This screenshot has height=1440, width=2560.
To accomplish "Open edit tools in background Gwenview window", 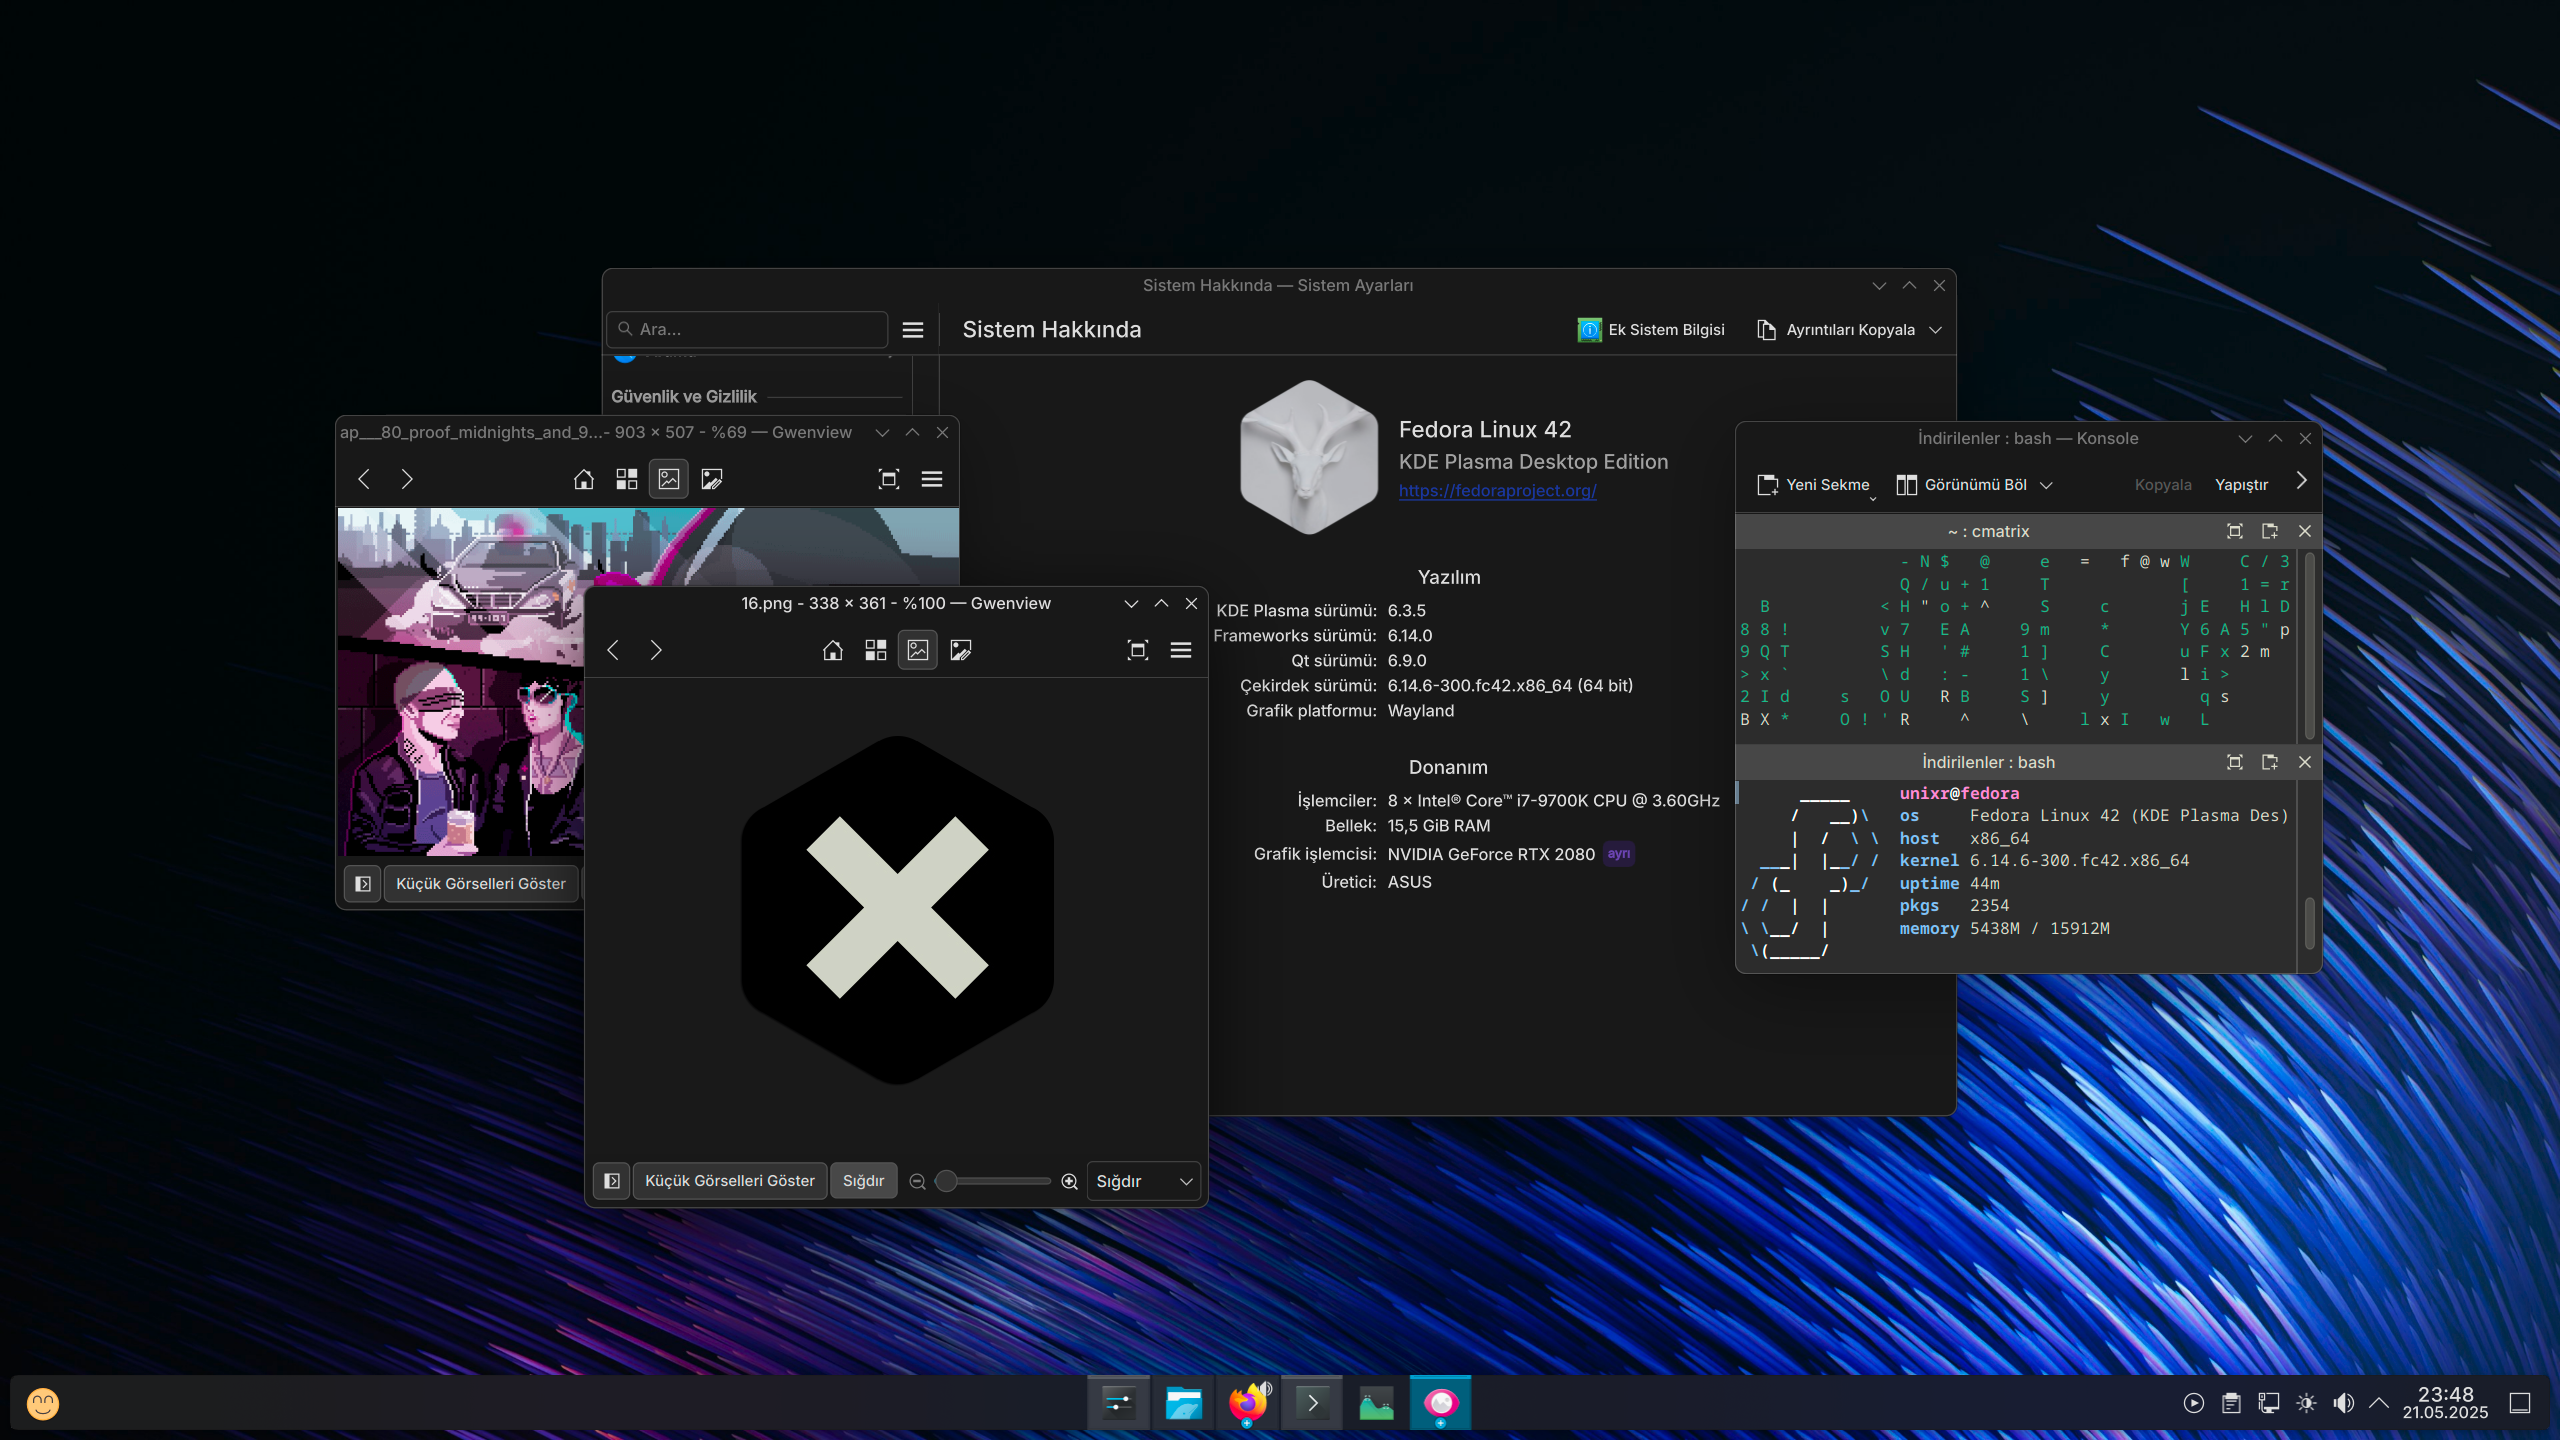I will coord(712,479).
